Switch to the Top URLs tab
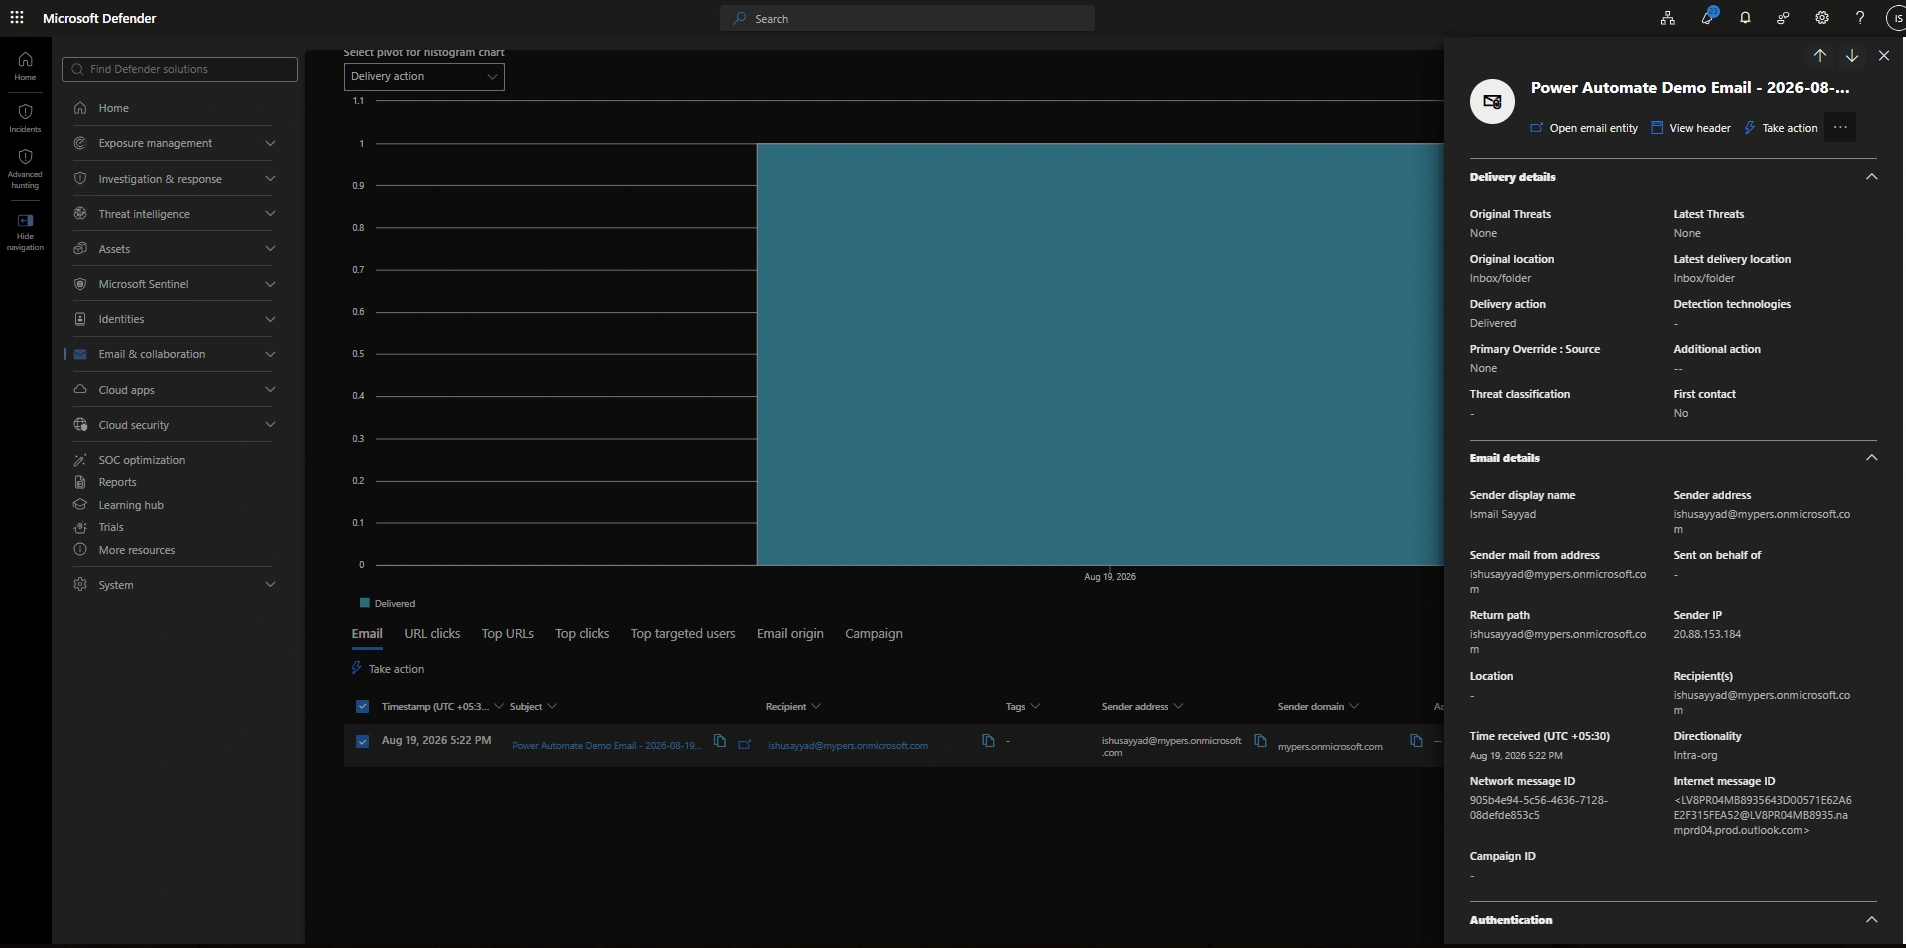 (508, 634)
